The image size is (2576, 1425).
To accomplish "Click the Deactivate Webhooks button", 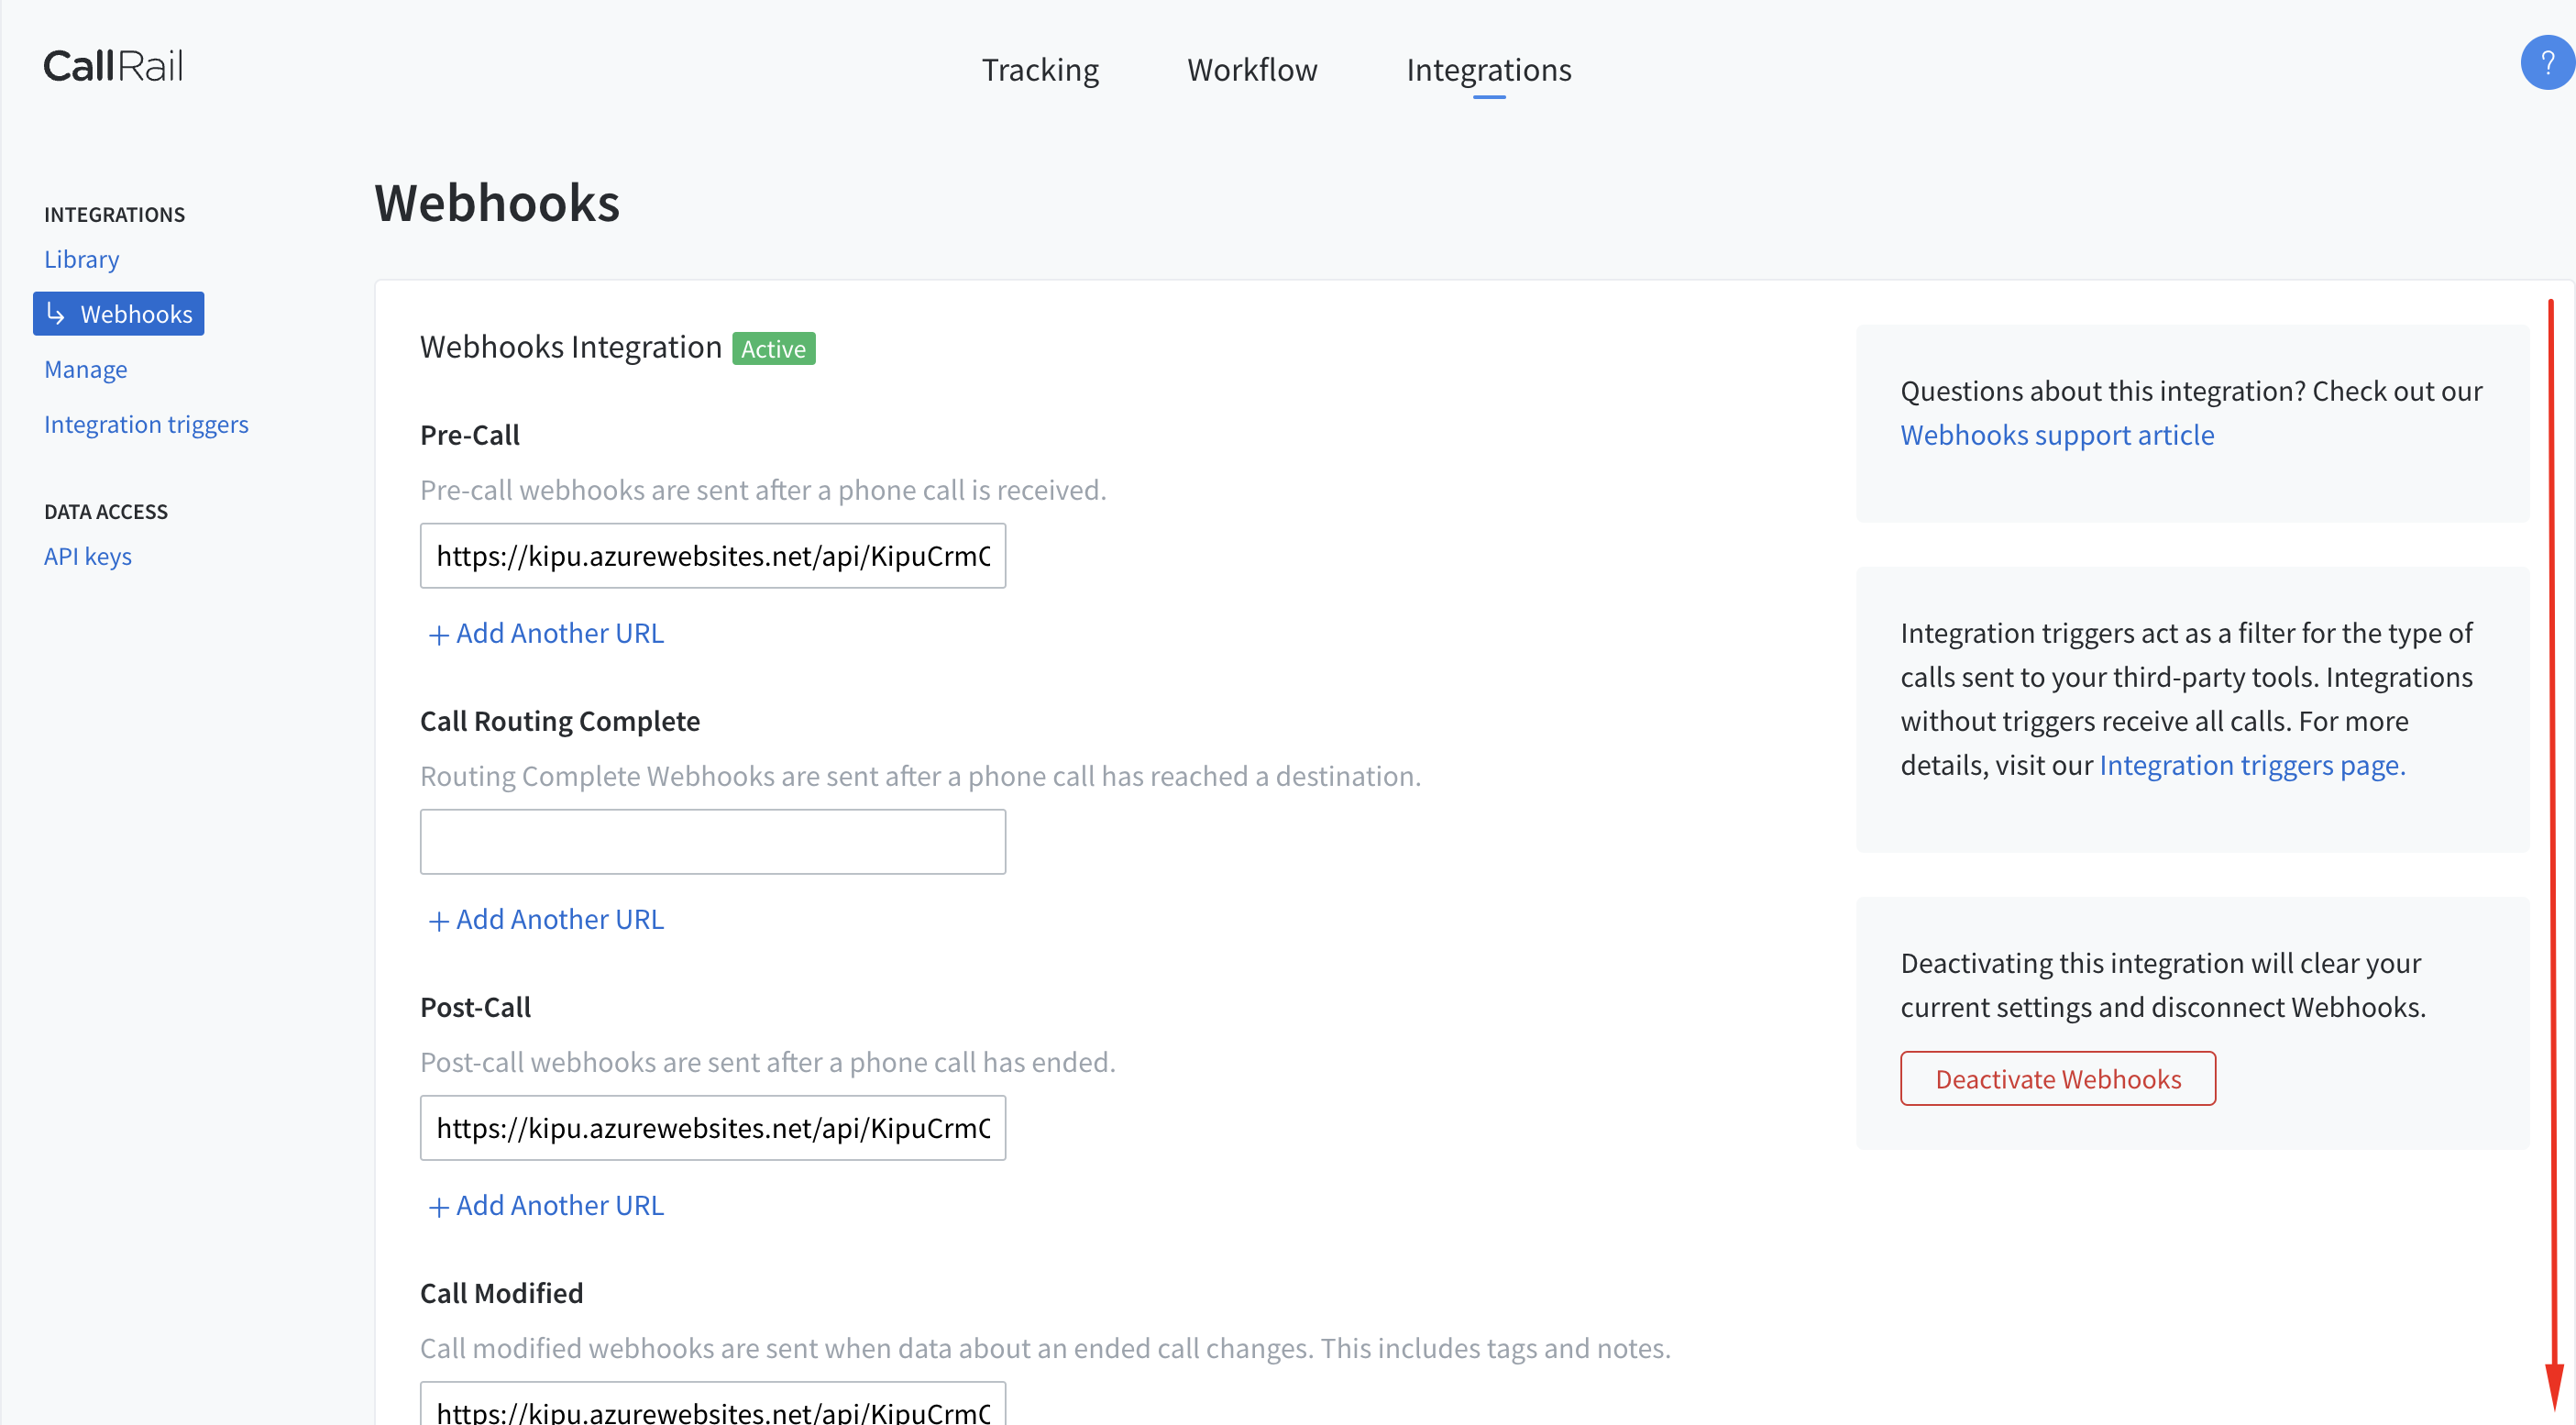I will pos(2057,1078).
